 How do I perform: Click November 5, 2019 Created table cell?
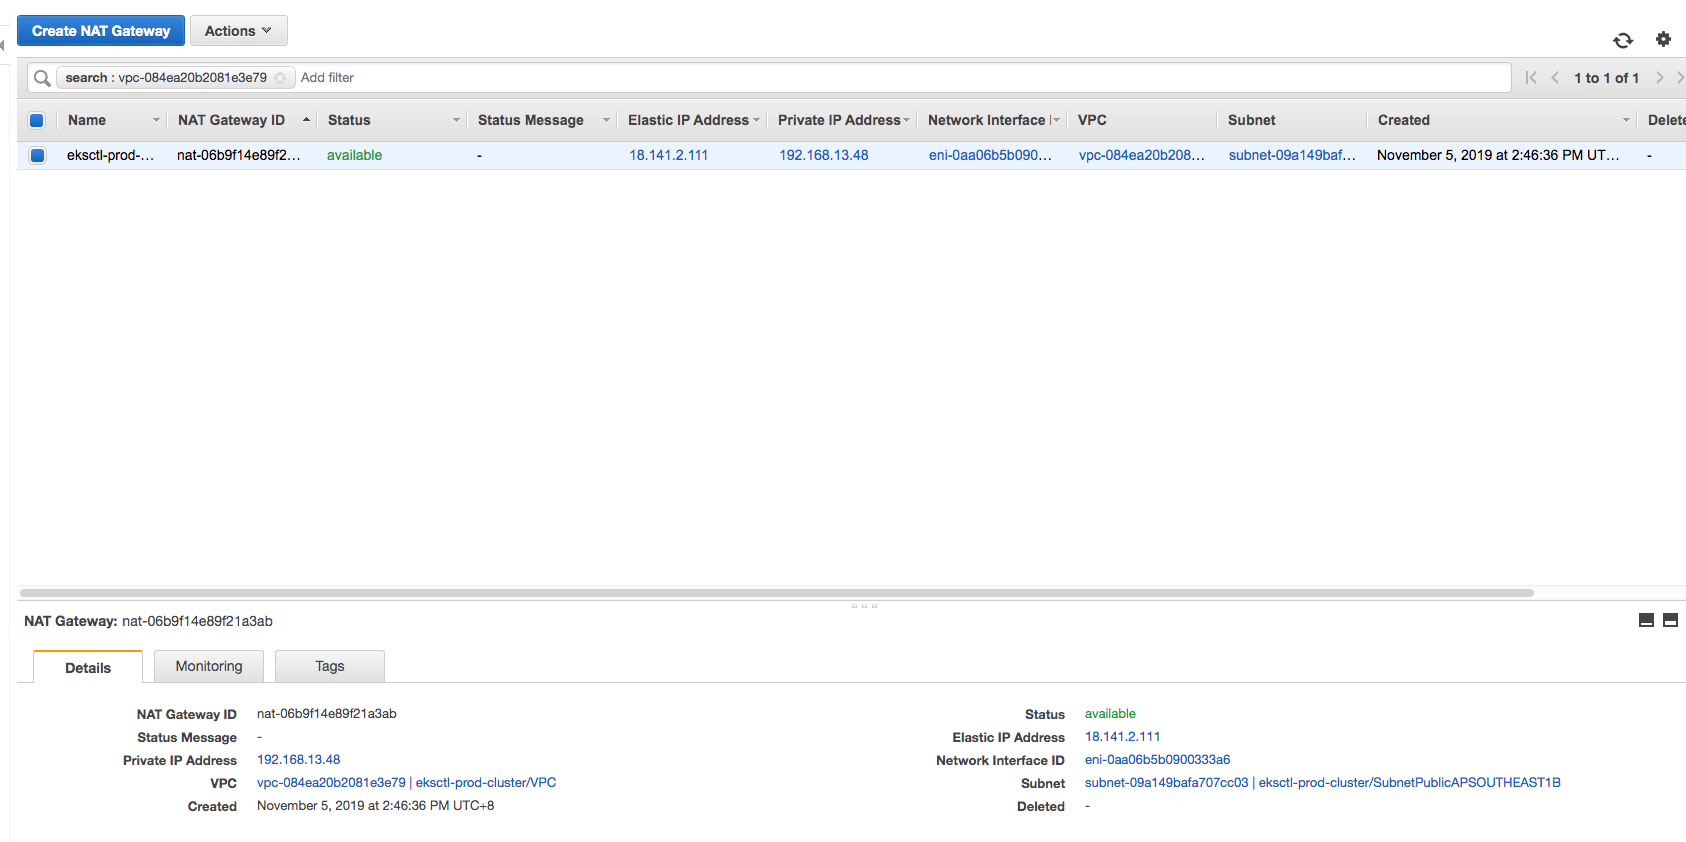(1498, 155)
